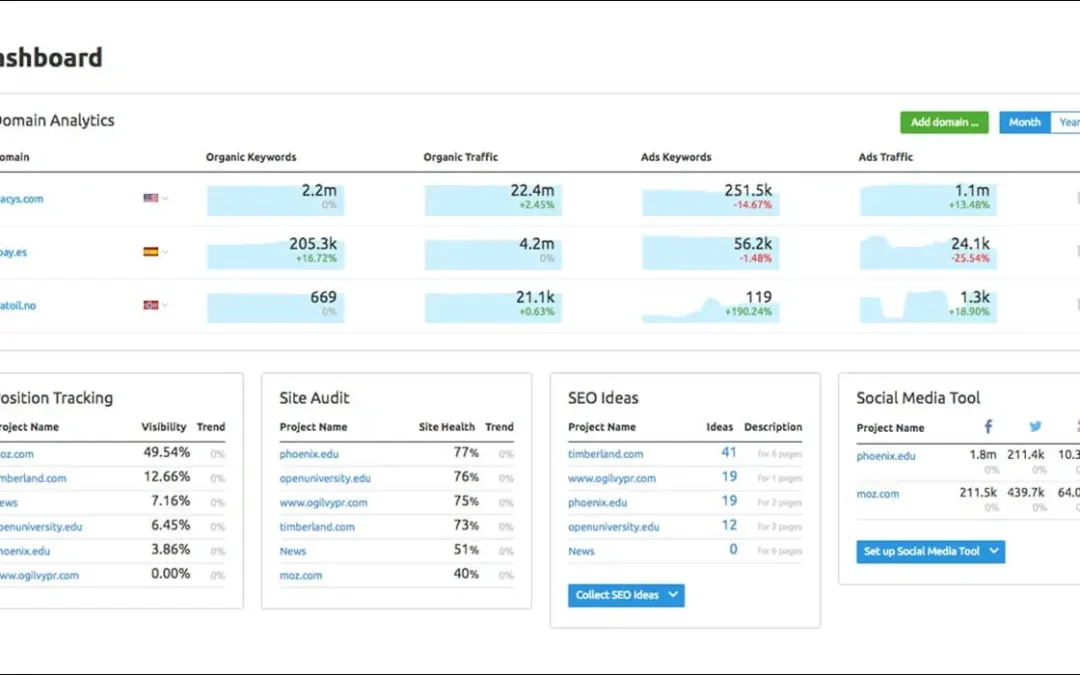This screenshot has width=1080, height=675.
Task: Click the Site Audit panel title
Action: (x=314, y=398)
